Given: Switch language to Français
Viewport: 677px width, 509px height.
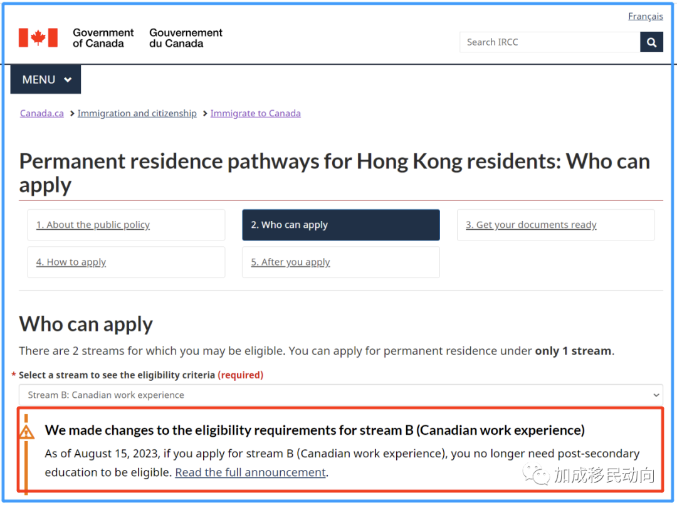Looking at the screenshot, I should (645, 16).
